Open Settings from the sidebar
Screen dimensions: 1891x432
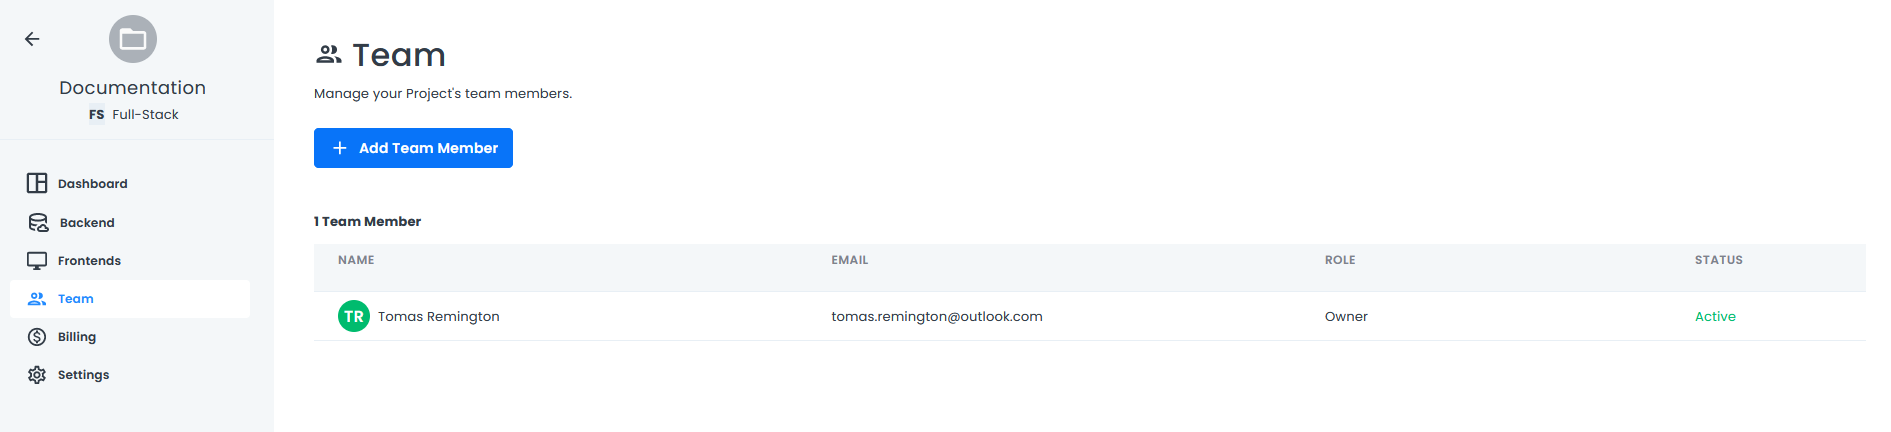point(83,375)
